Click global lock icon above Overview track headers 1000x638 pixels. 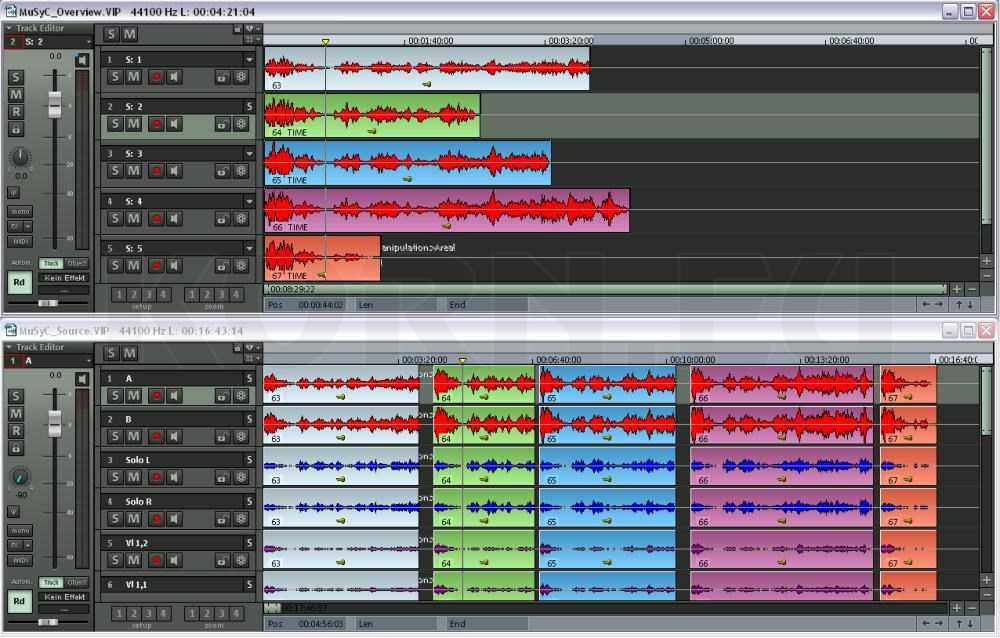click(237, 29)
